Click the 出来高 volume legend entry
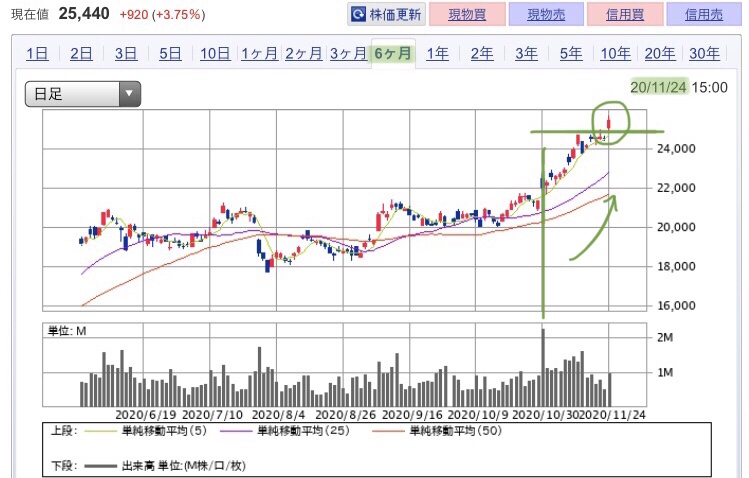Screen dimensions: 749x478 [x=165, y=466]
